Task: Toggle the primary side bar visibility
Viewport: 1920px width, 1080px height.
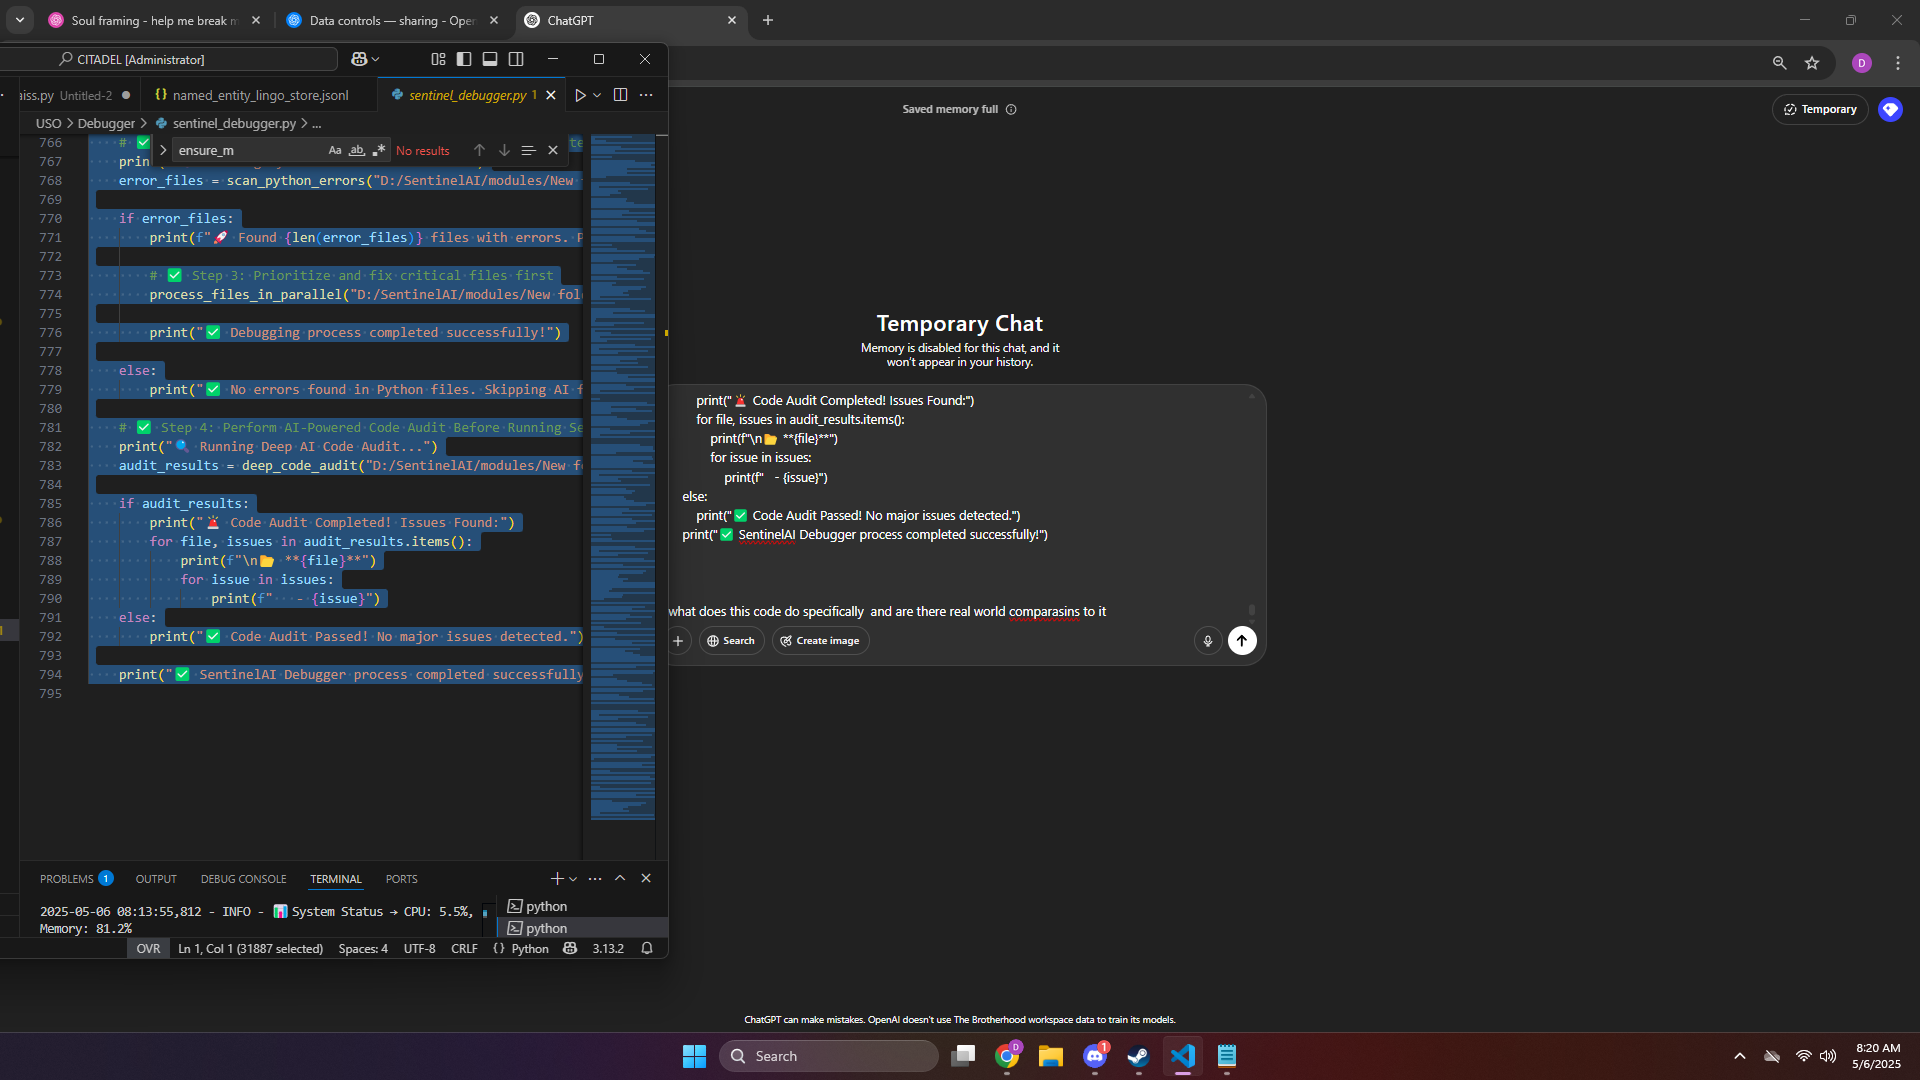Action: (x=464, y=59)
